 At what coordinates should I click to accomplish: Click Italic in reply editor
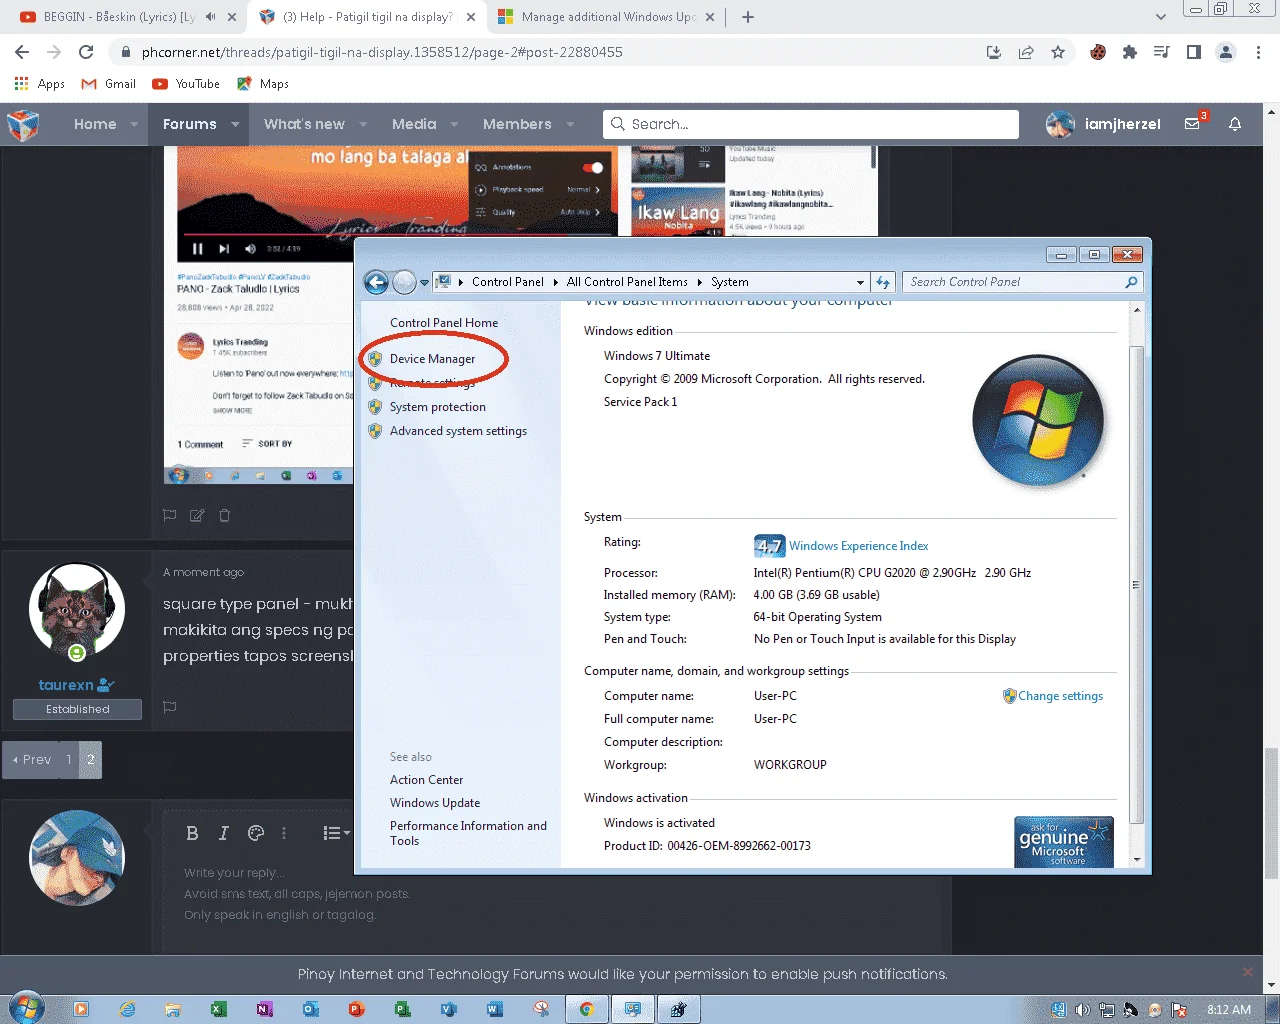(x=224, y=833)
